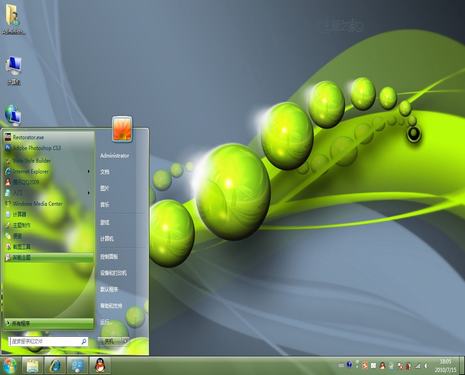
Task: Click the taskbar clock showing 2010/7/15
Action: 445,366
